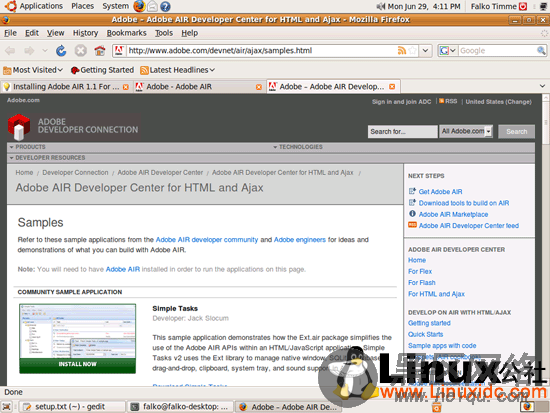550x413 pixels.
Task: Close the Adobe - Adobe AIR tab
Action: click(x=259, y=87)
